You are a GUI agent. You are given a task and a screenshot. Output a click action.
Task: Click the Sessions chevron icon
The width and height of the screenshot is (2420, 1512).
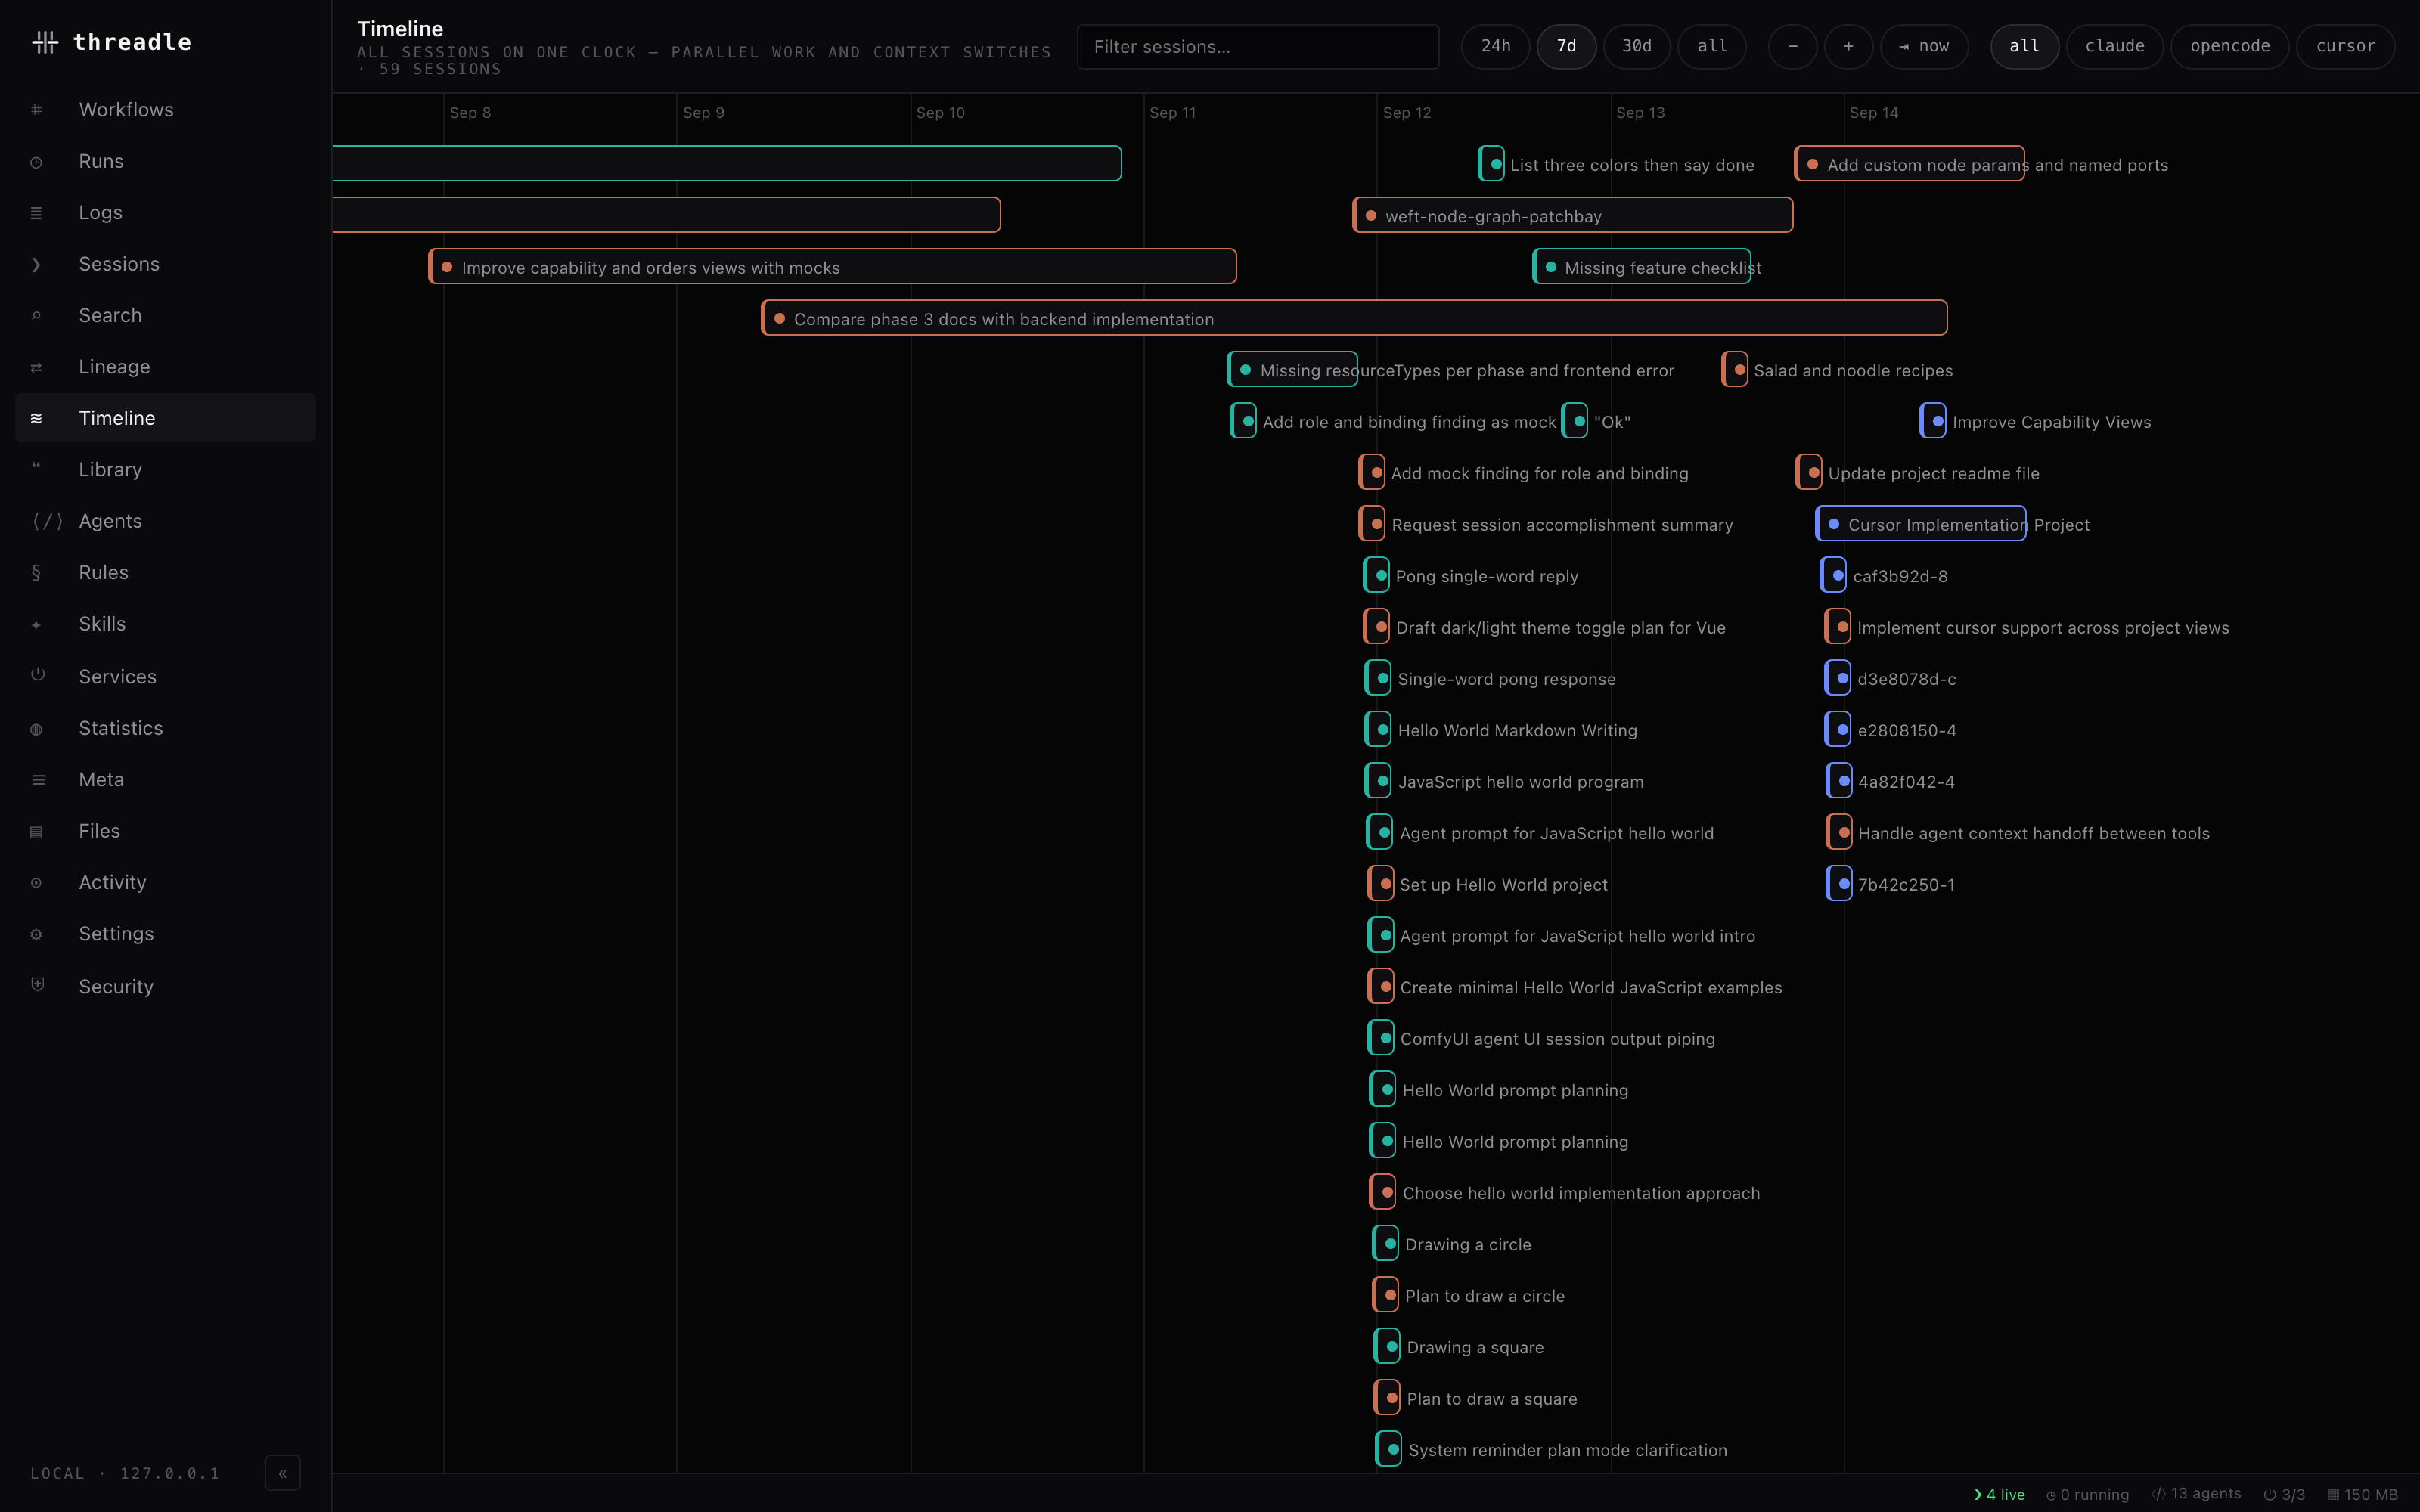(37, 264)
